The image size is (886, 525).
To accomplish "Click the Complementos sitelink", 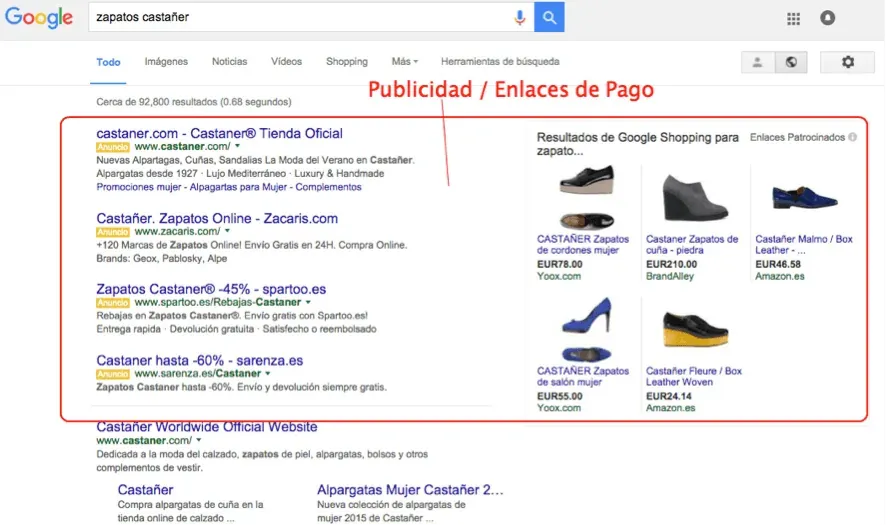I will pyautogui.click(x=328, y=187).
